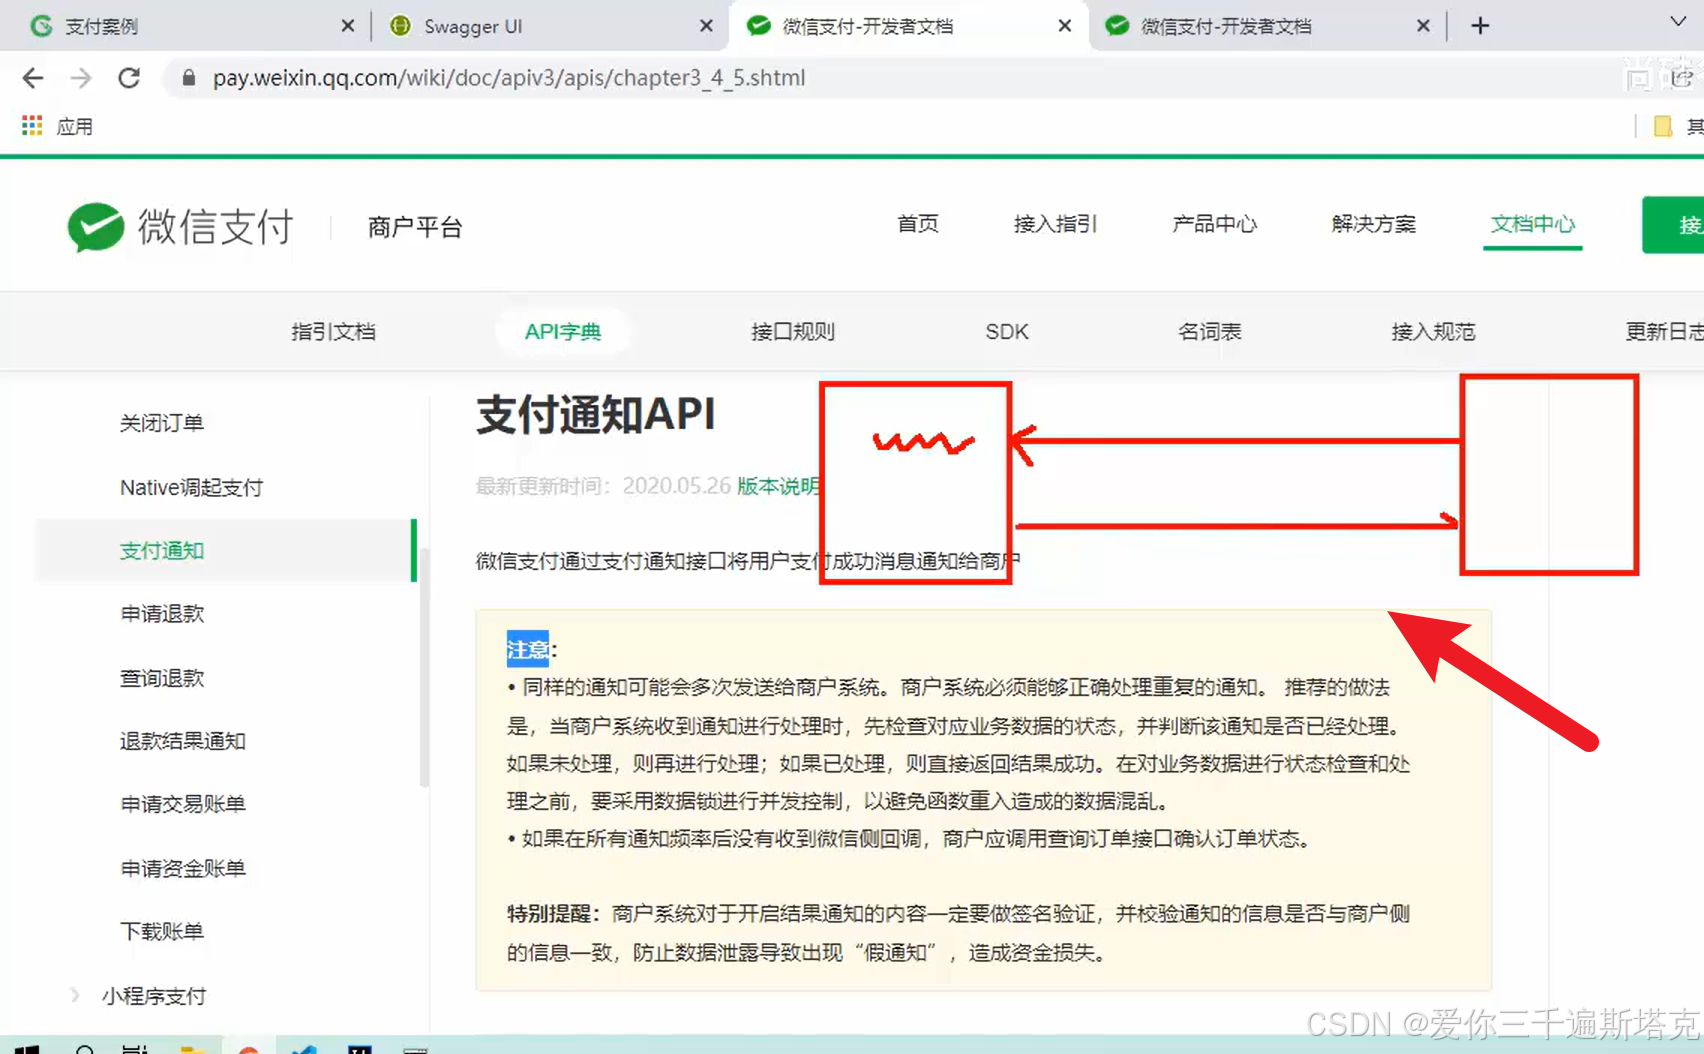Click the 支付通知API heading
This screenshot has height=1054, width=1704.
click(x=596, y=414)
